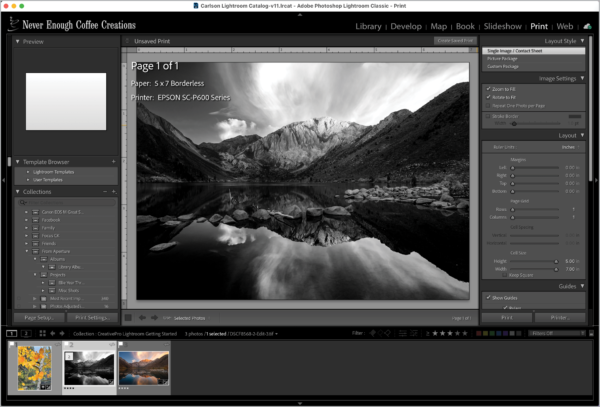The image size is (600, 407).
Task: Collapse the Layout panel
Action: [582, 135]
